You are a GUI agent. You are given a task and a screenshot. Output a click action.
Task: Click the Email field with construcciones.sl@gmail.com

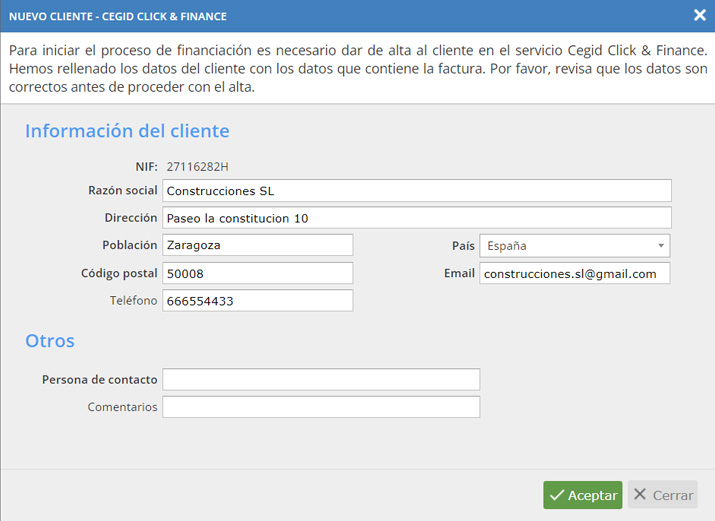click(575, 273)
